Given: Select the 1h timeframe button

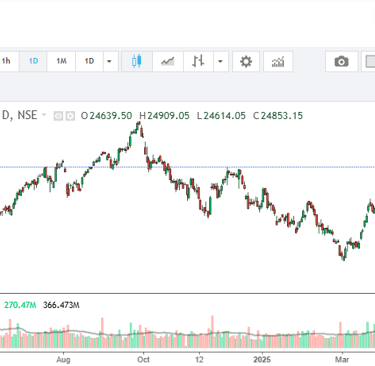Looking at the screenshot, I should click(x=7, y=61).
